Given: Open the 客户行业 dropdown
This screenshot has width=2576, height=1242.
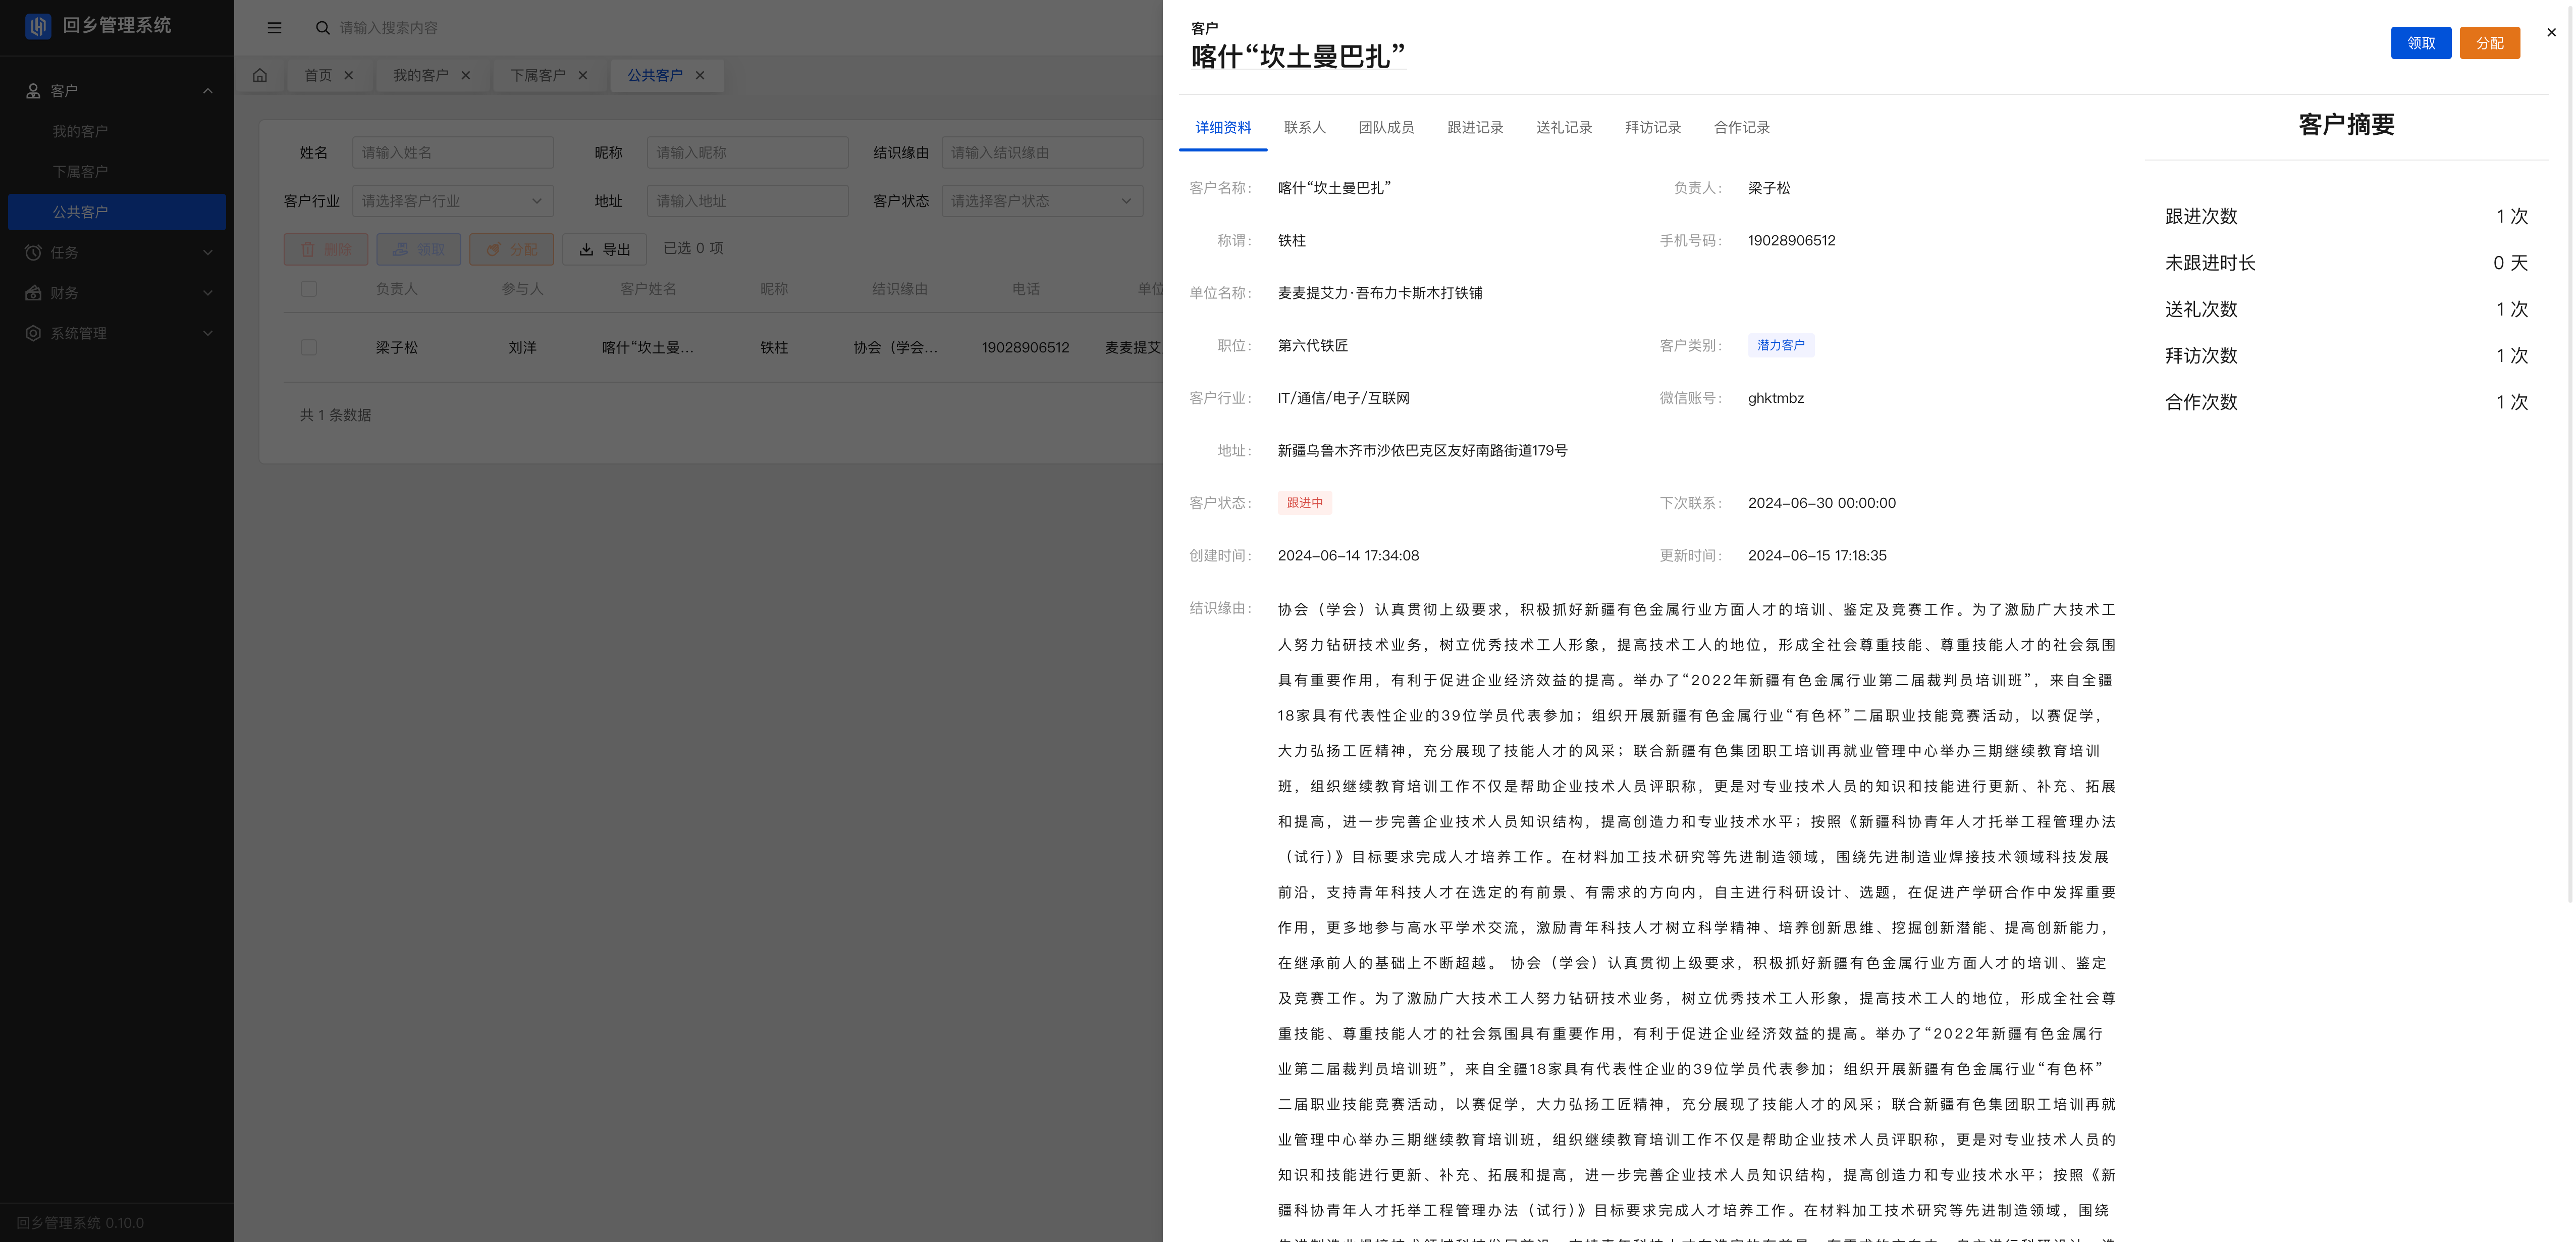Looking at the screenshot, I should click(452, 201).
